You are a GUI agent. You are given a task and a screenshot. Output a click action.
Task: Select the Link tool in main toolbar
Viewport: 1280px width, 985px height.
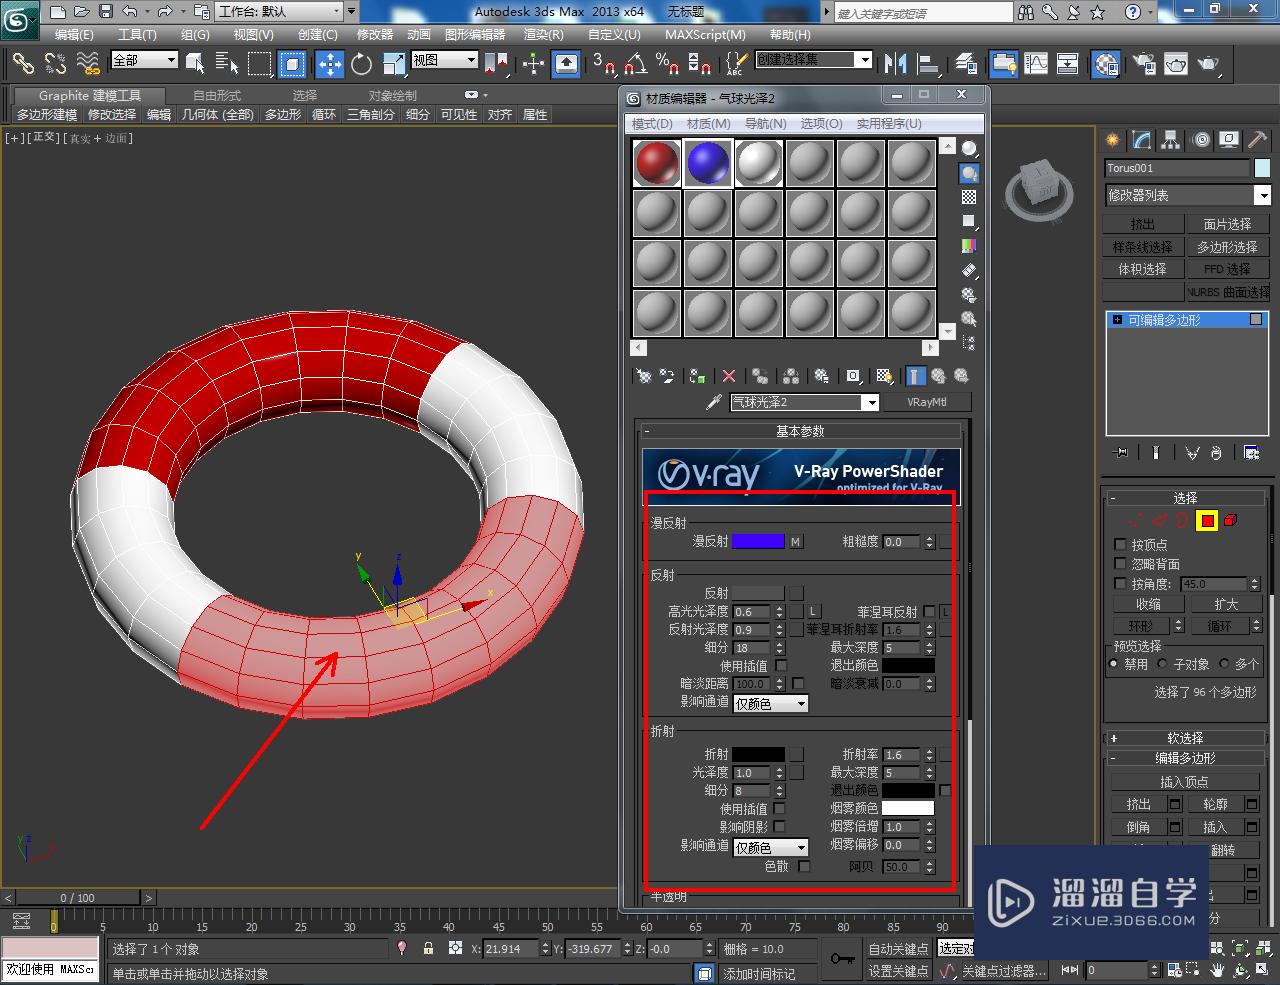tap(23, 64)
